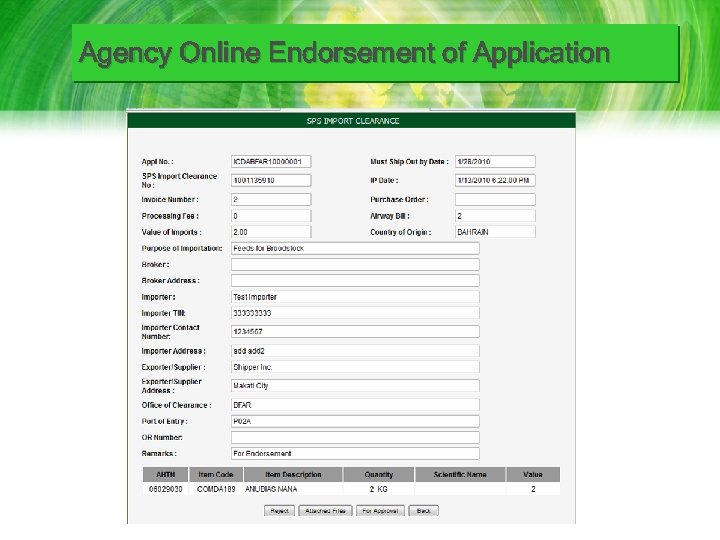Select the item code cell COMDA189
This screenshot has width=720, height=540.
216,489
